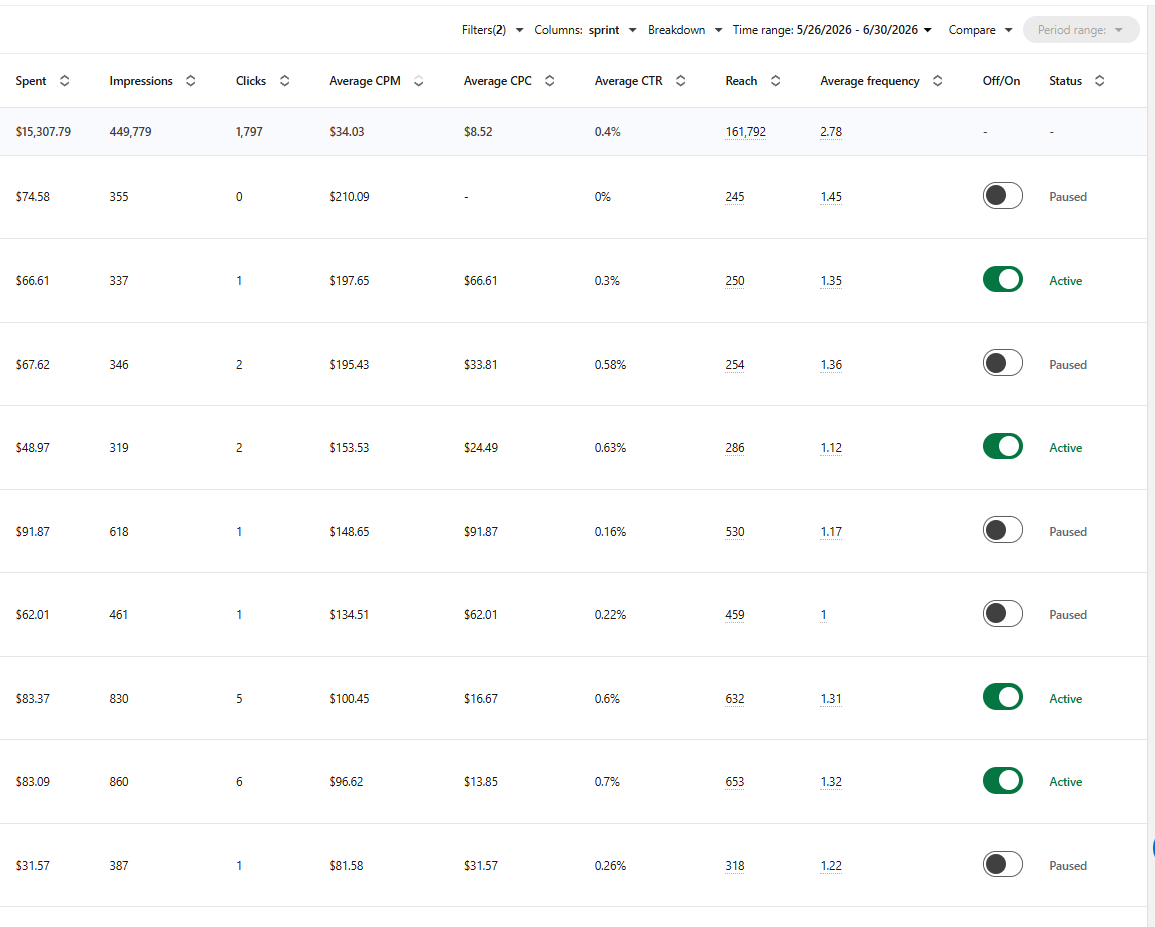The height and width of the screenshot is (927, 1155).
Task: Sort by the Reach column icon
Action: click(776, 81)
